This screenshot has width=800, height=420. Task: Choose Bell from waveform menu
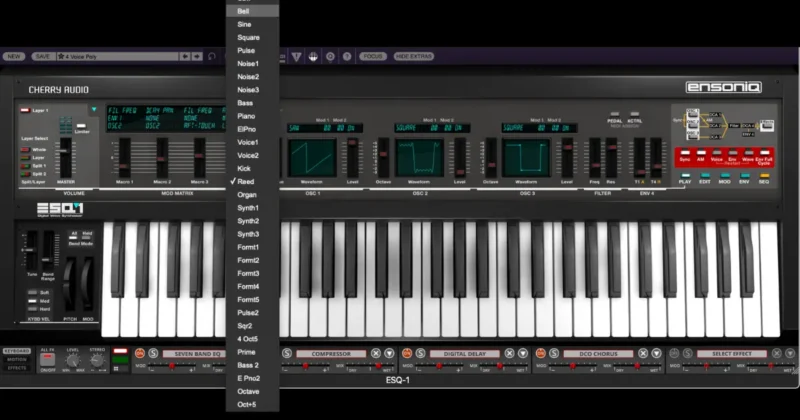(253, 11)
